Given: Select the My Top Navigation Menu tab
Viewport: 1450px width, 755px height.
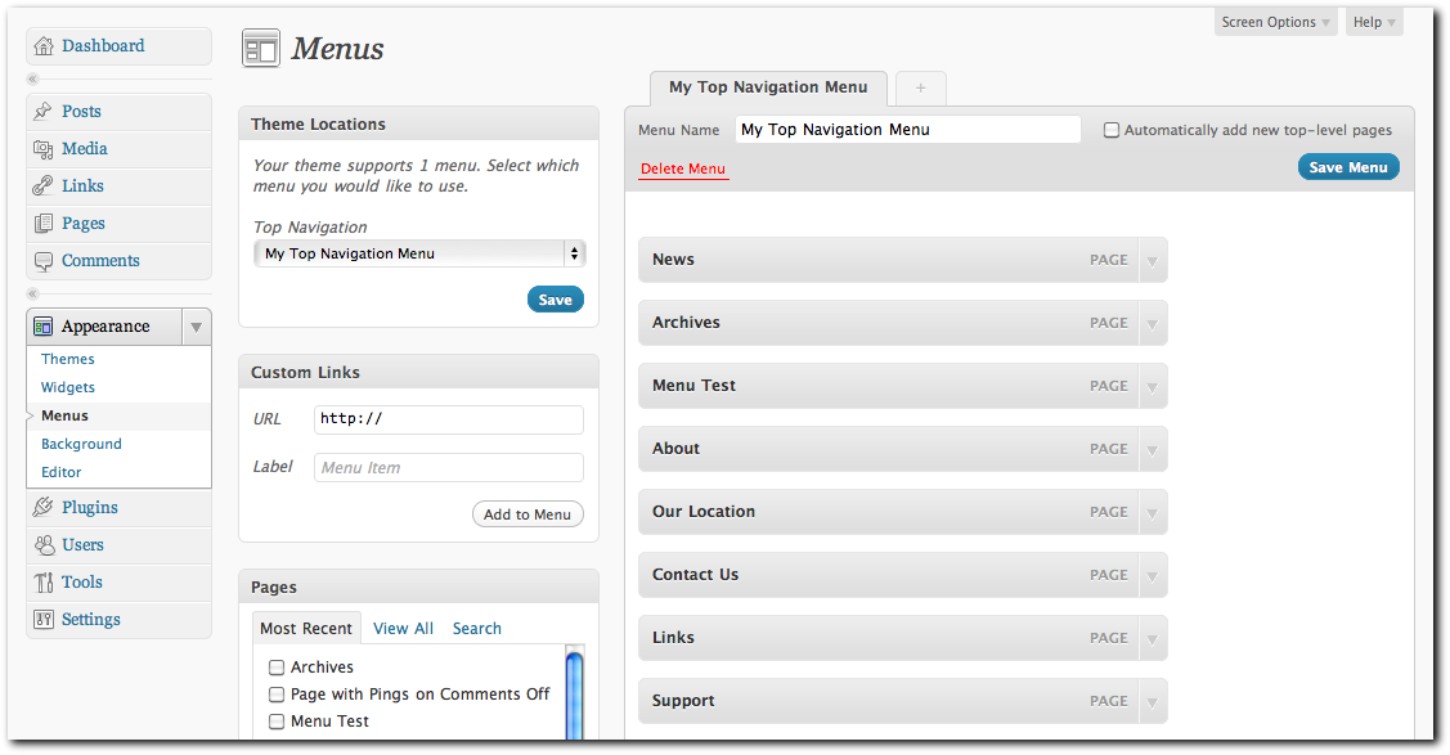Looking at the screenshot, I should pyautogui.click(x=768, y=88).
